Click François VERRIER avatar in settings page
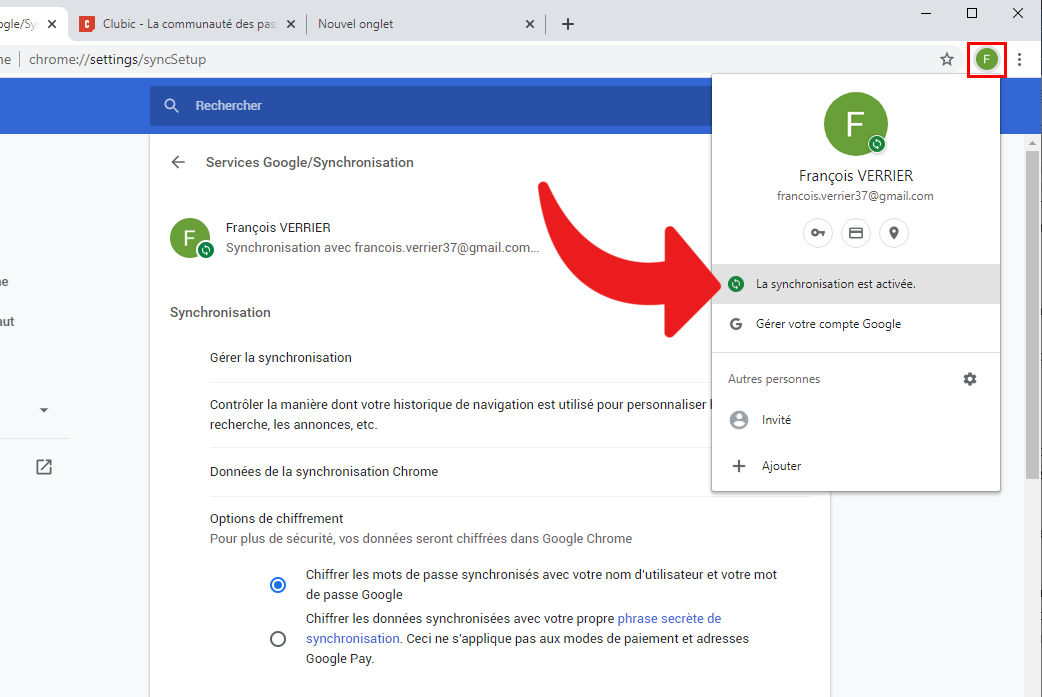Viewport: 1042px width, 697px height. point(191,238)
